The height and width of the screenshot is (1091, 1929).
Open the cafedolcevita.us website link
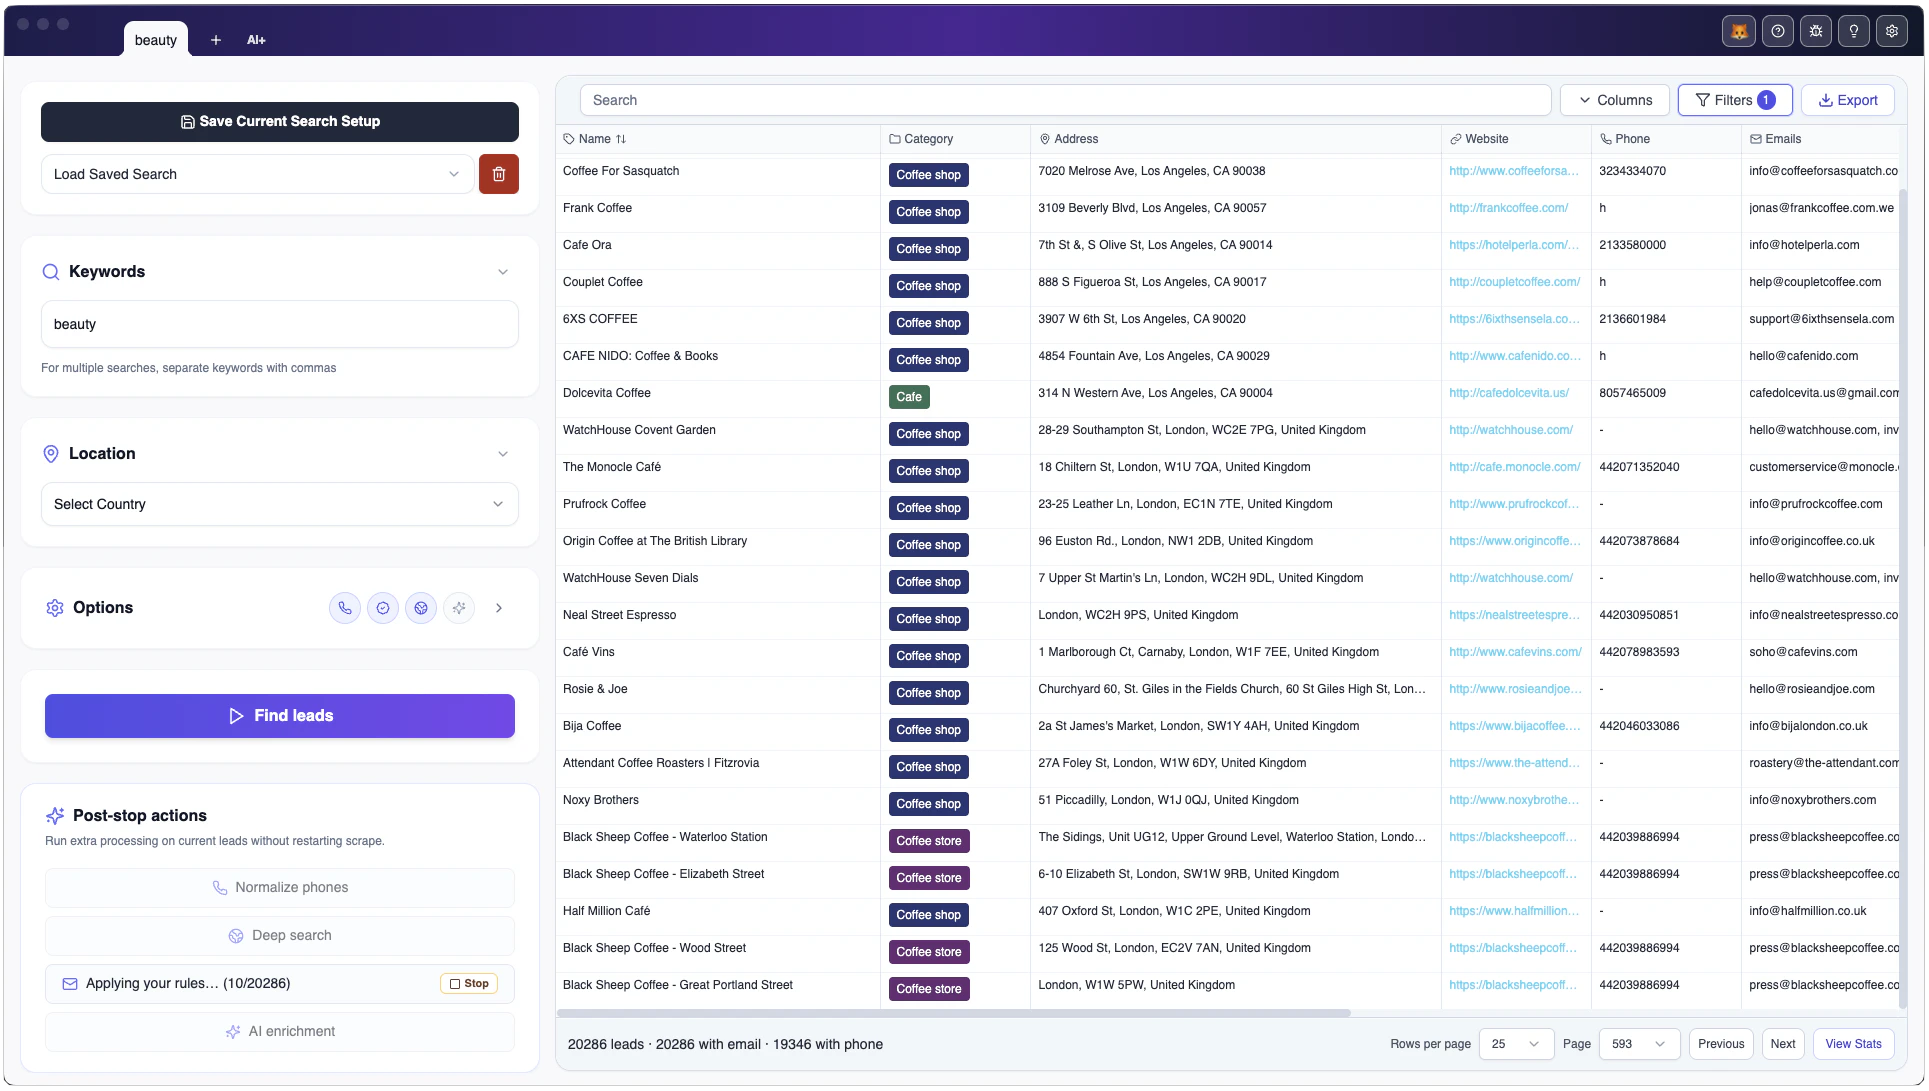(1508, 393)
